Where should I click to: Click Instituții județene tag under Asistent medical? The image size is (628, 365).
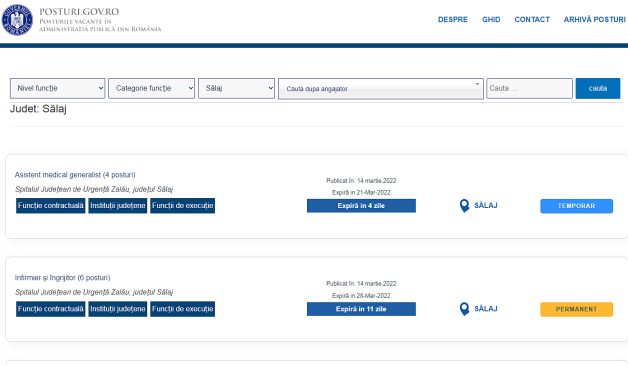[x=118, y=206]
